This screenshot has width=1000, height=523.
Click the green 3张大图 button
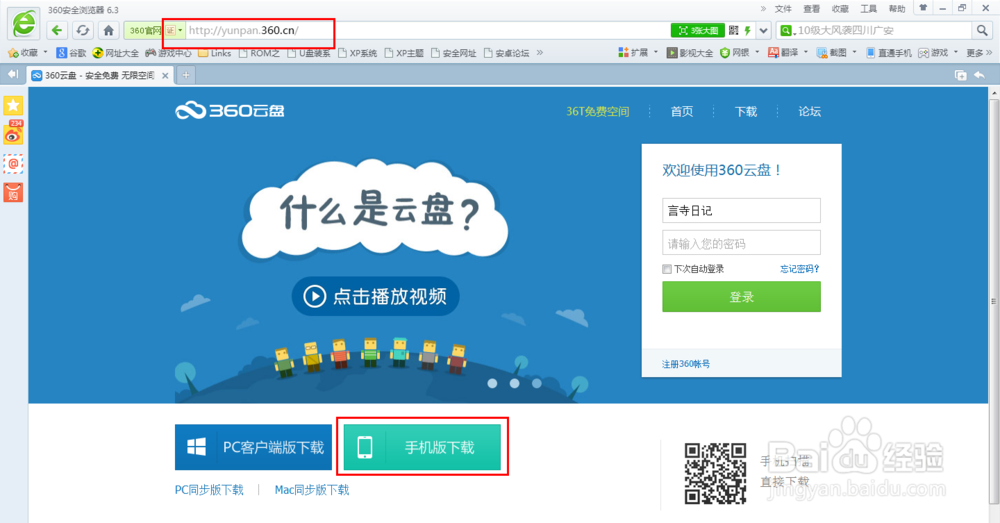click(698, 30)
